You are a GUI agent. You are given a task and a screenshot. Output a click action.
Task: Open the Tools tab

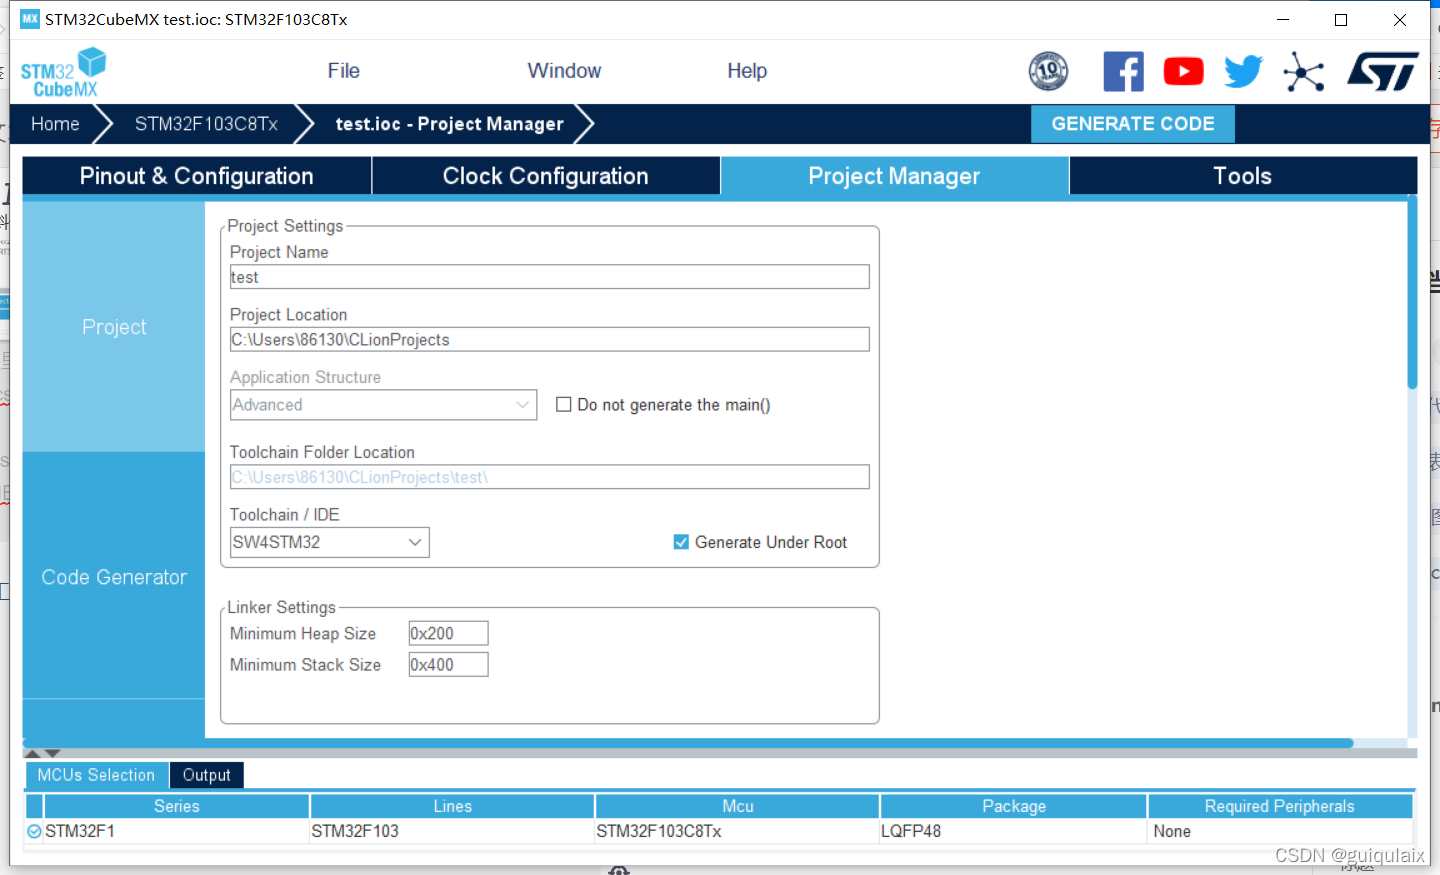coord(1243,176)
